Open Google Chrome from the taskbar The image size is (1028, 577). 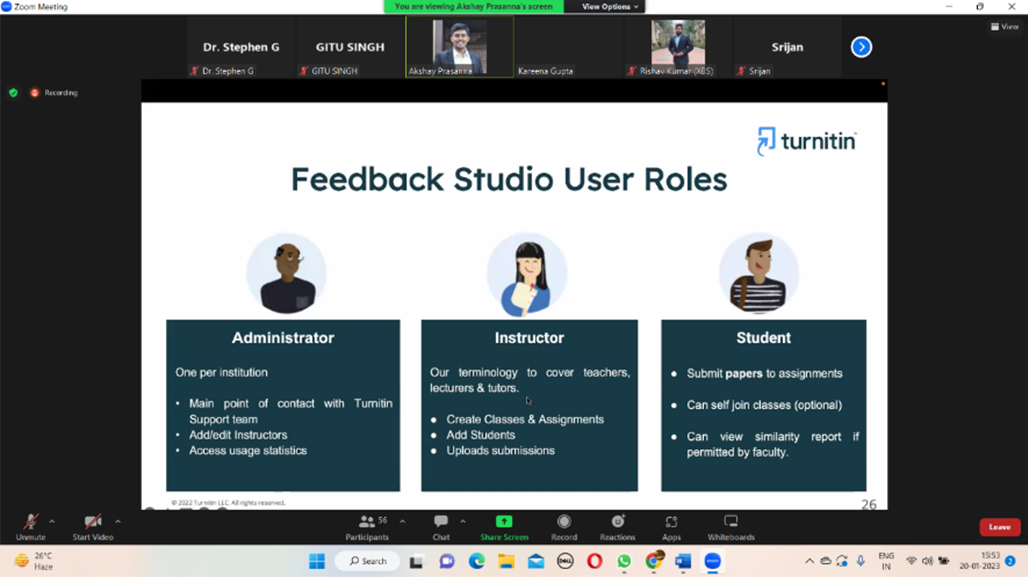(x=654, y=561)
